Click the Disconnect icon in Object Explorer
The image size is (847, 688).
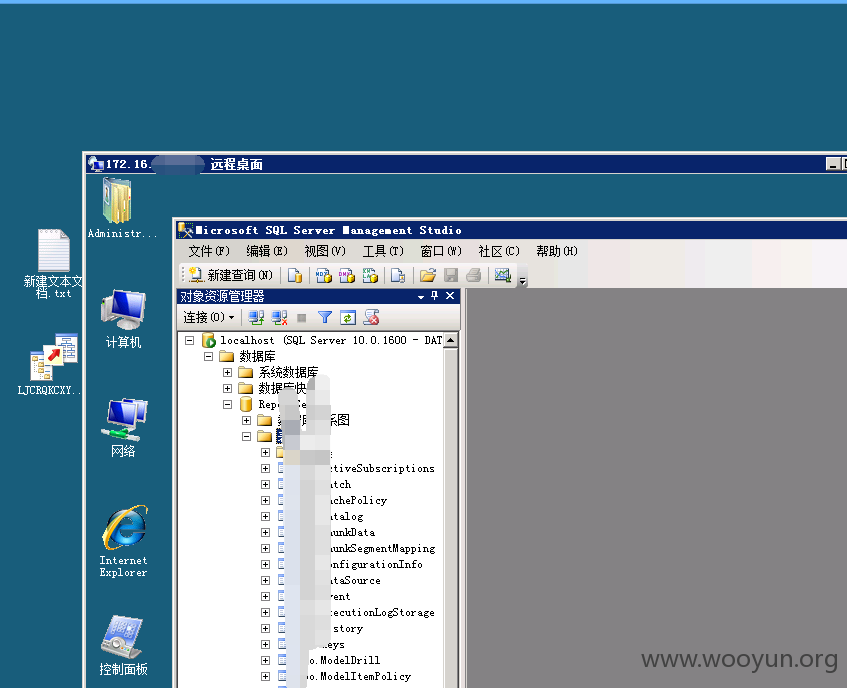click(x=279, y=318)
